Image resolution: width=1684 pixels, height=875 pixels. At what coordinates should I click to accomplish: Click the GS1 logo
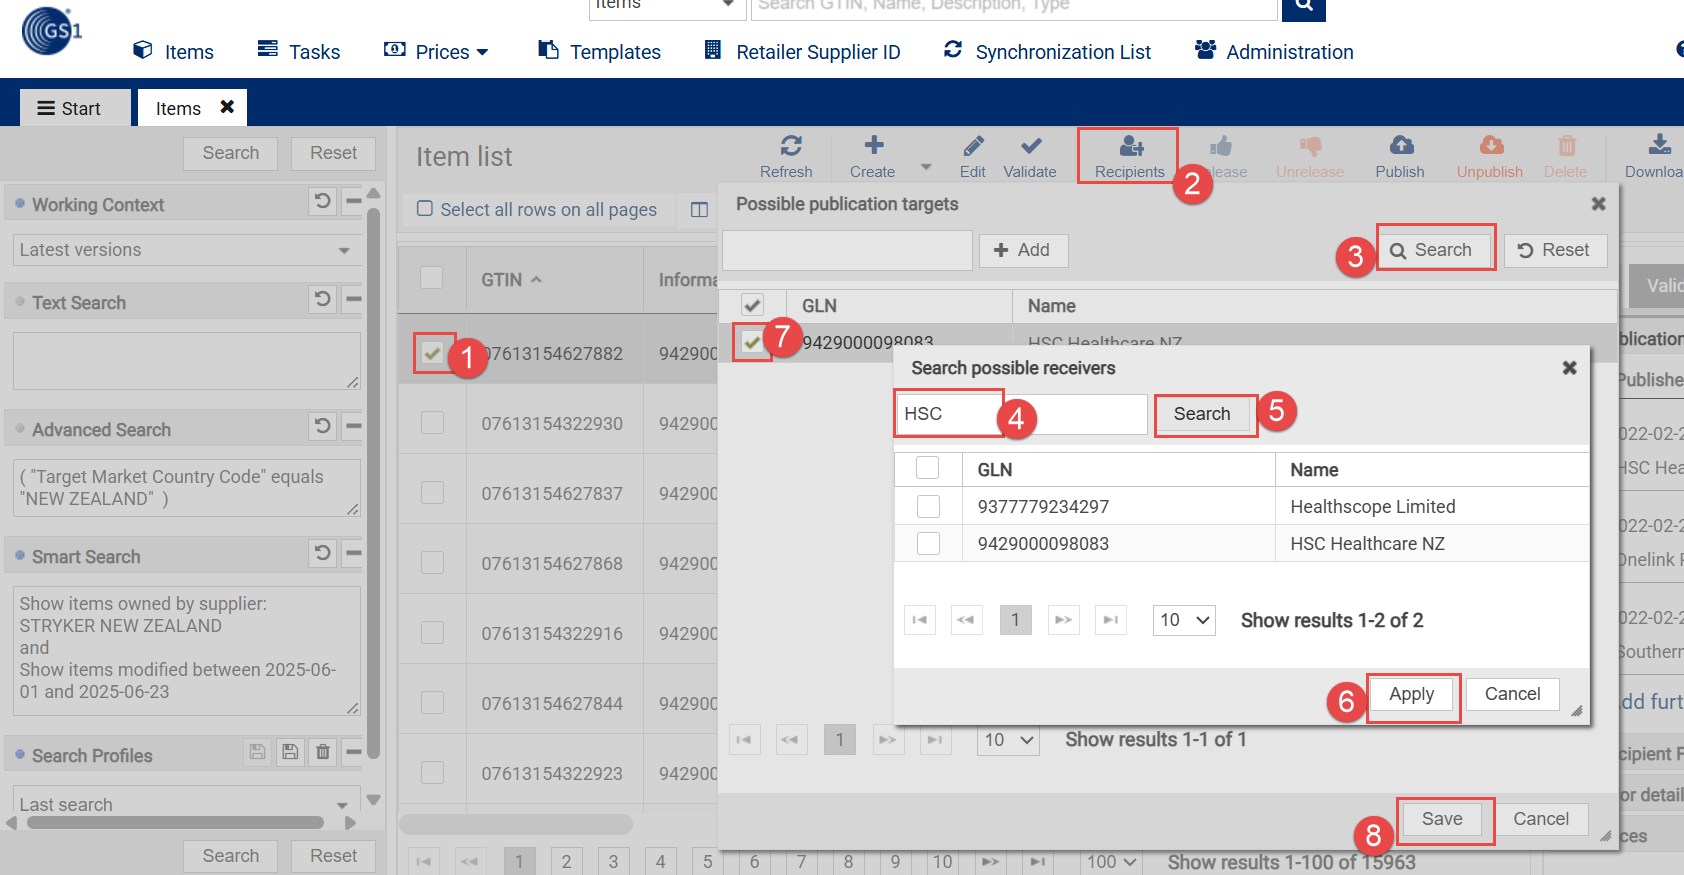tap(52, 30)
